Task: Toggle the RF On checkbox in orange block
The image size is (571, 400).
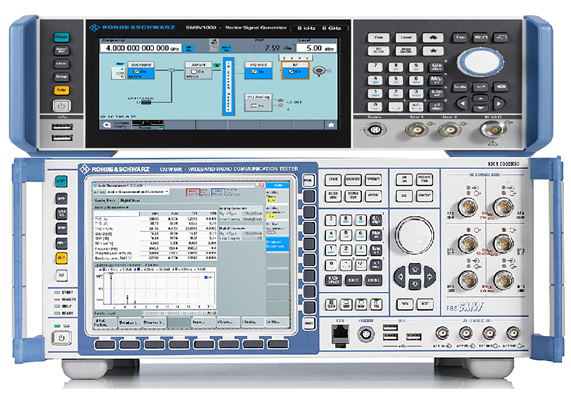Action: (x=291, y=72)
